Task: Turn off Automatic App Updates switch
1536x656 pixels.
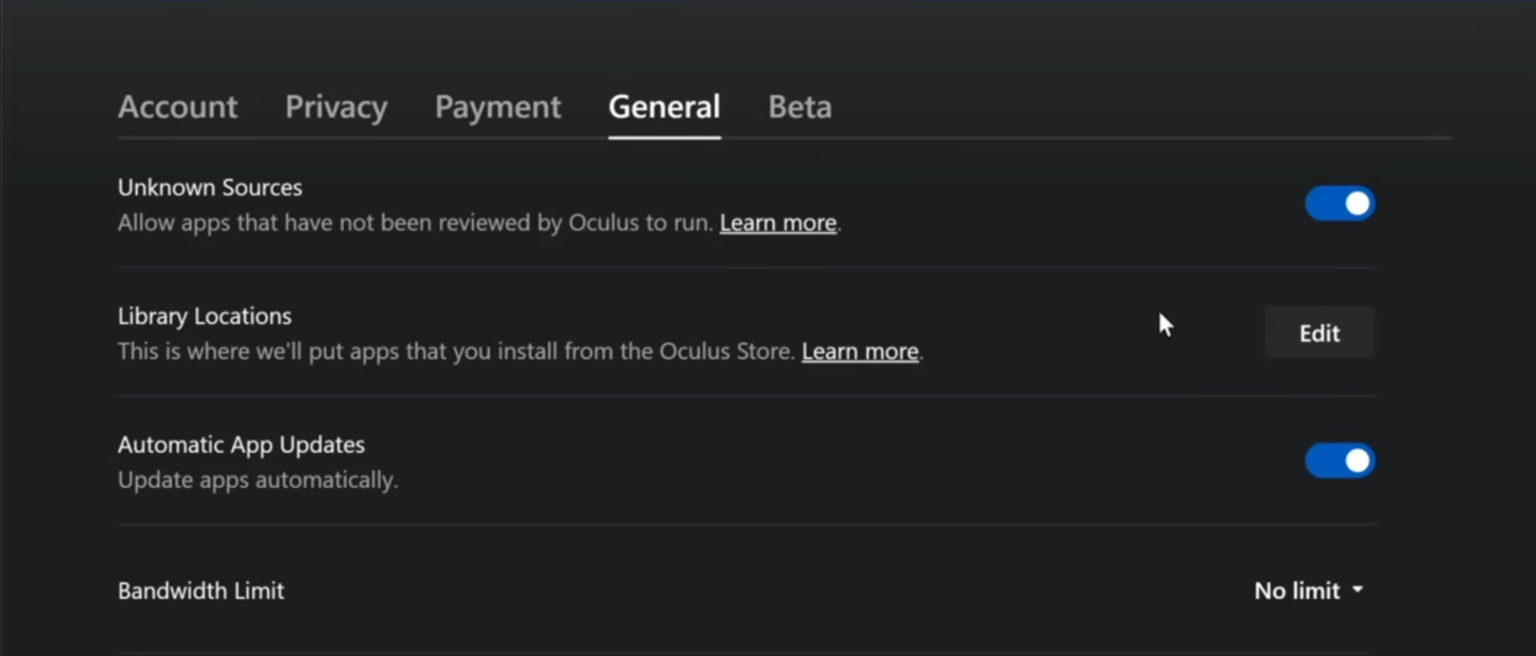Action: click(1339, 461)
